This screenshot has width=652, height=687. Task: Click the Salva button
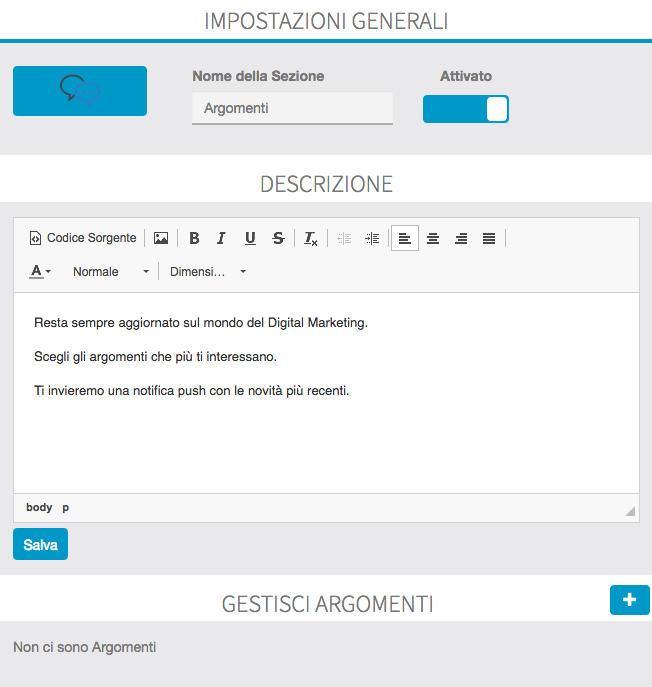(40, 545)
